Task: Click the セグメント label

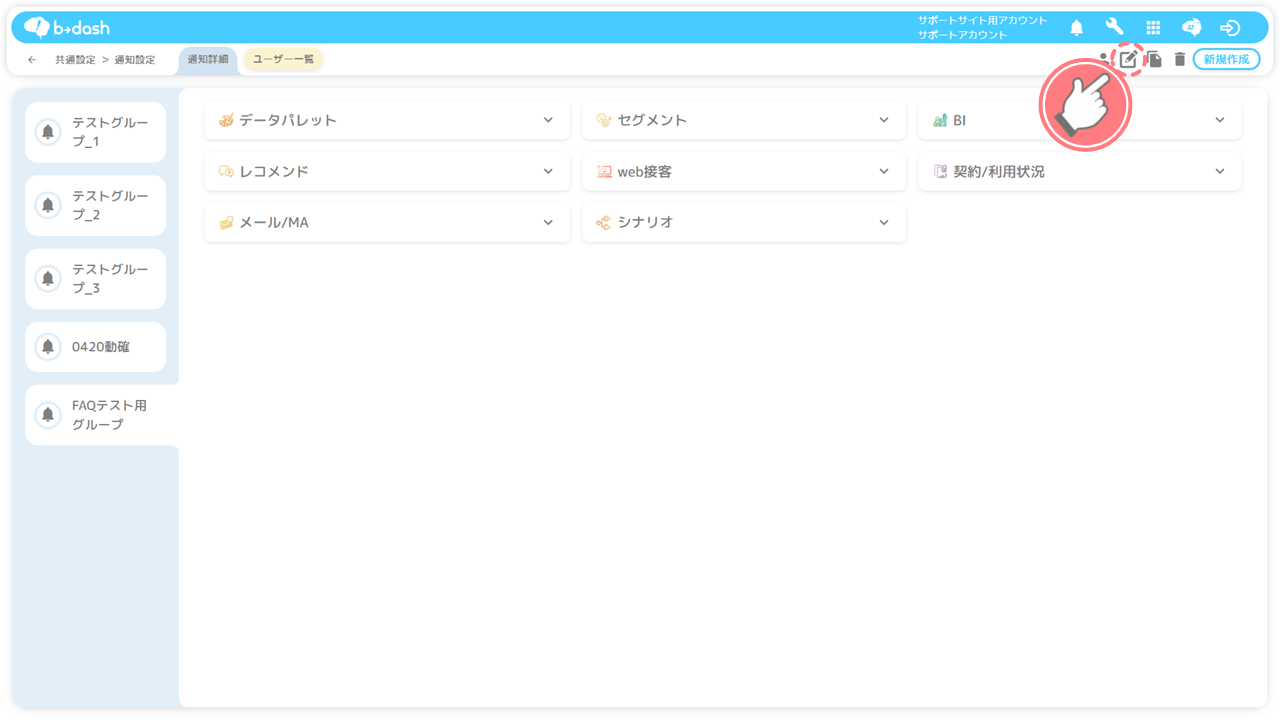Action: [652, 120]
